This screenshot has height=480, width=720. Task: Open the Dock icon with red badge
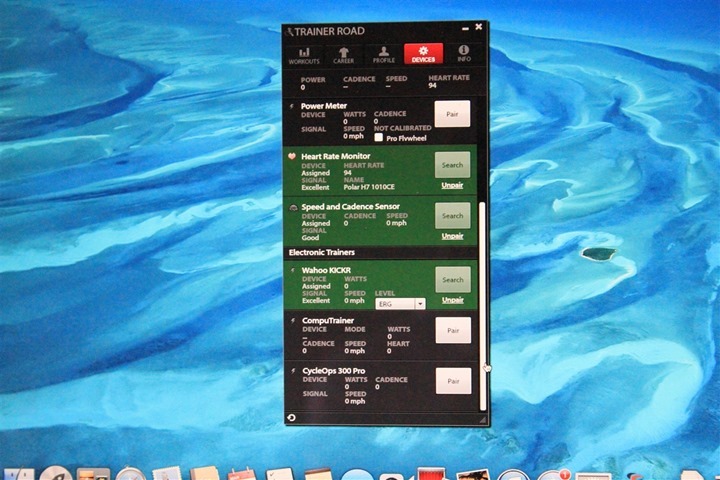[553, 474]
